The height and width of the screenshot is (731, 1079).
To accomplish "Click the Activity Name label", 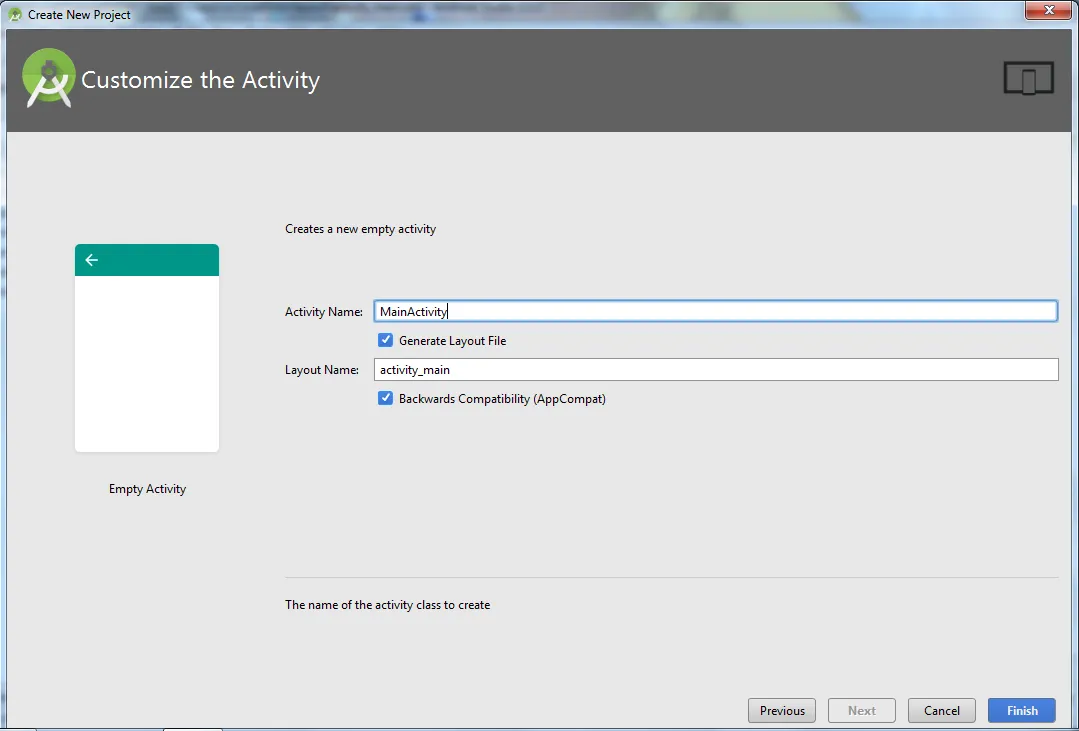I will 323,312.
